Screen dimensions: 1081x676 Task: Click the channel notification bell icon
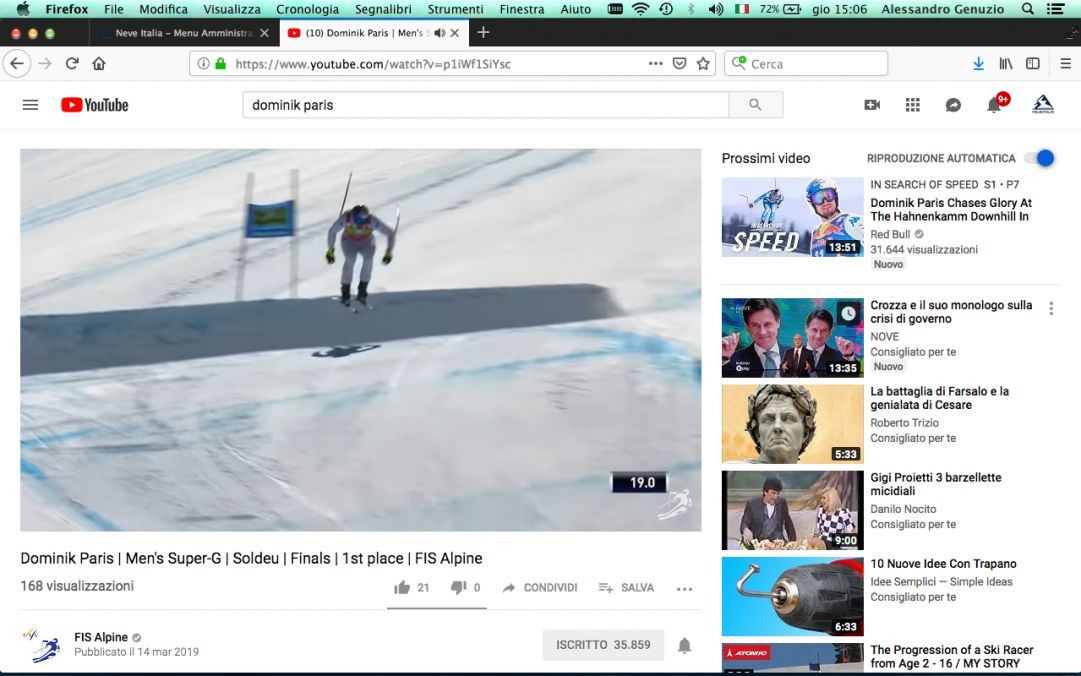pos(684,645)
